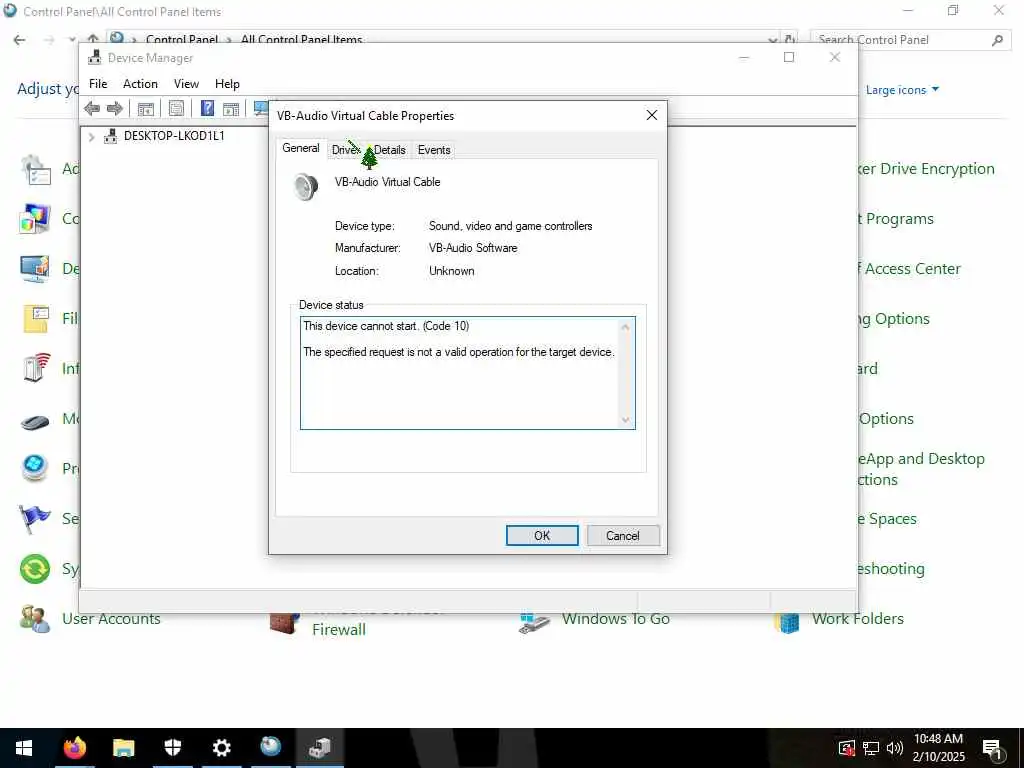Open the User Accounts icon
Screen dimensions: 1024x768
pos(35,618)
